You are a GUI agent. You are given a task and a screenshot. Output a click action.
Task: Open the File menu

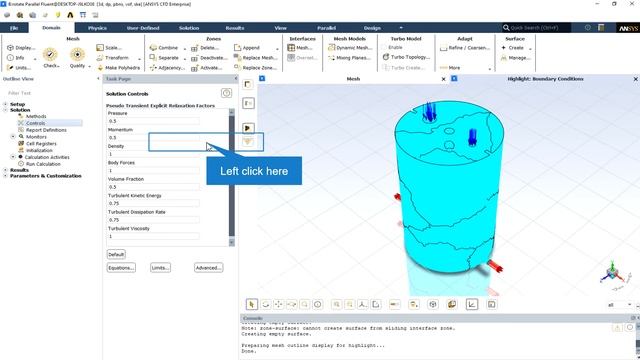[14, 28]
